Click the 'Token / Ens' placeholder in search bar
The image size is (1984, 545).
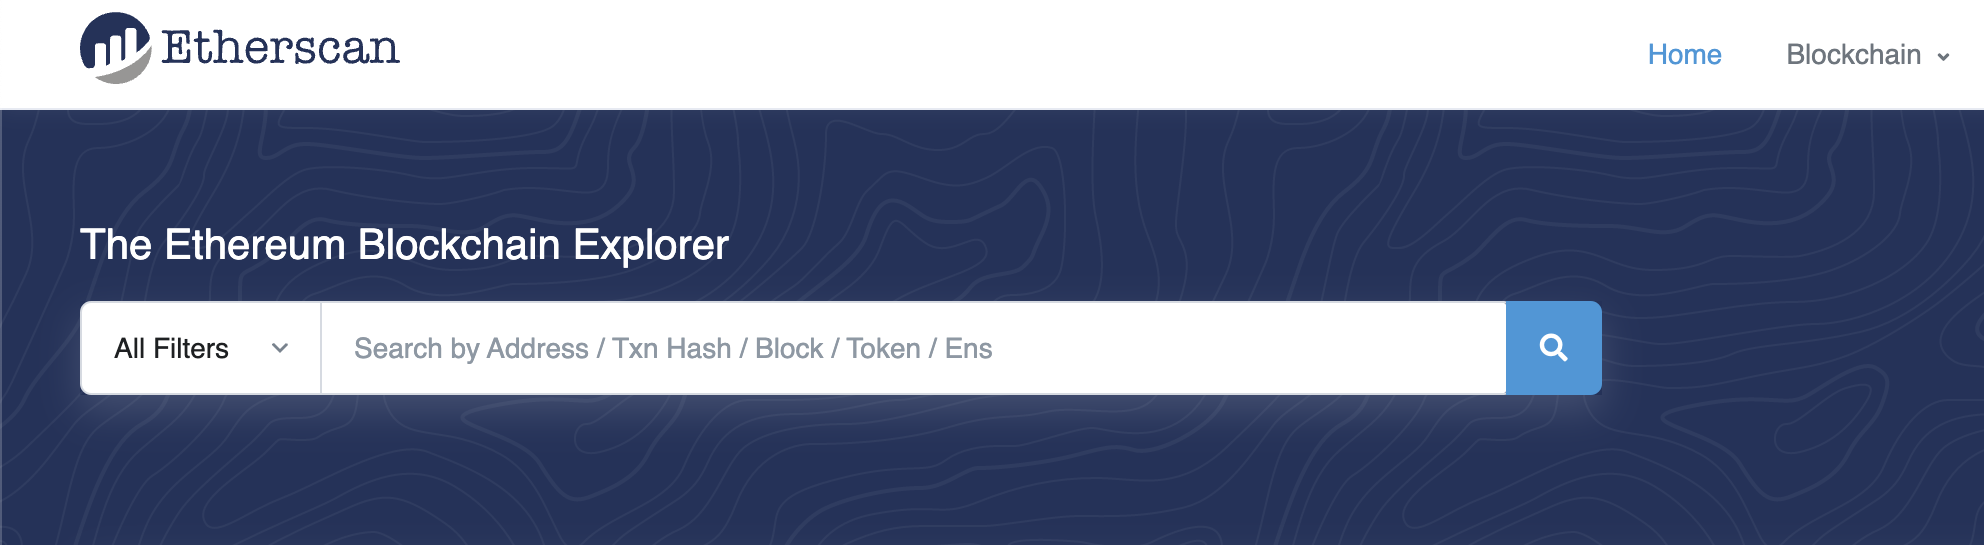[x=919, y=348]
